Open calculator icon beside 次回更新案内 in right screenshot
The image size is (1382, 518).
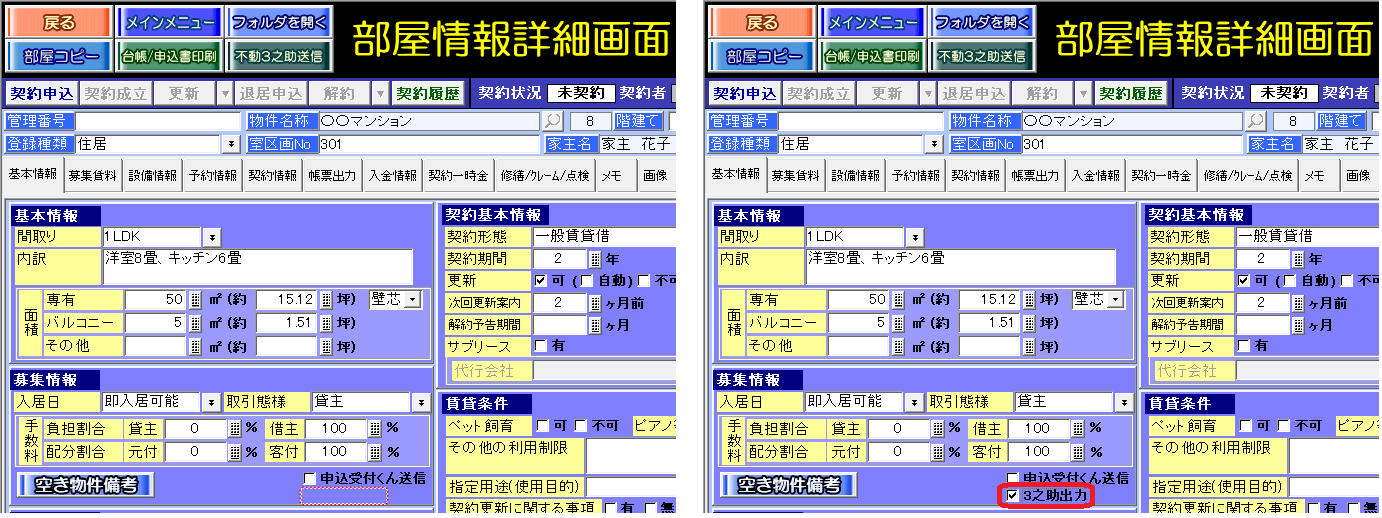click(x=1298, y=303)
